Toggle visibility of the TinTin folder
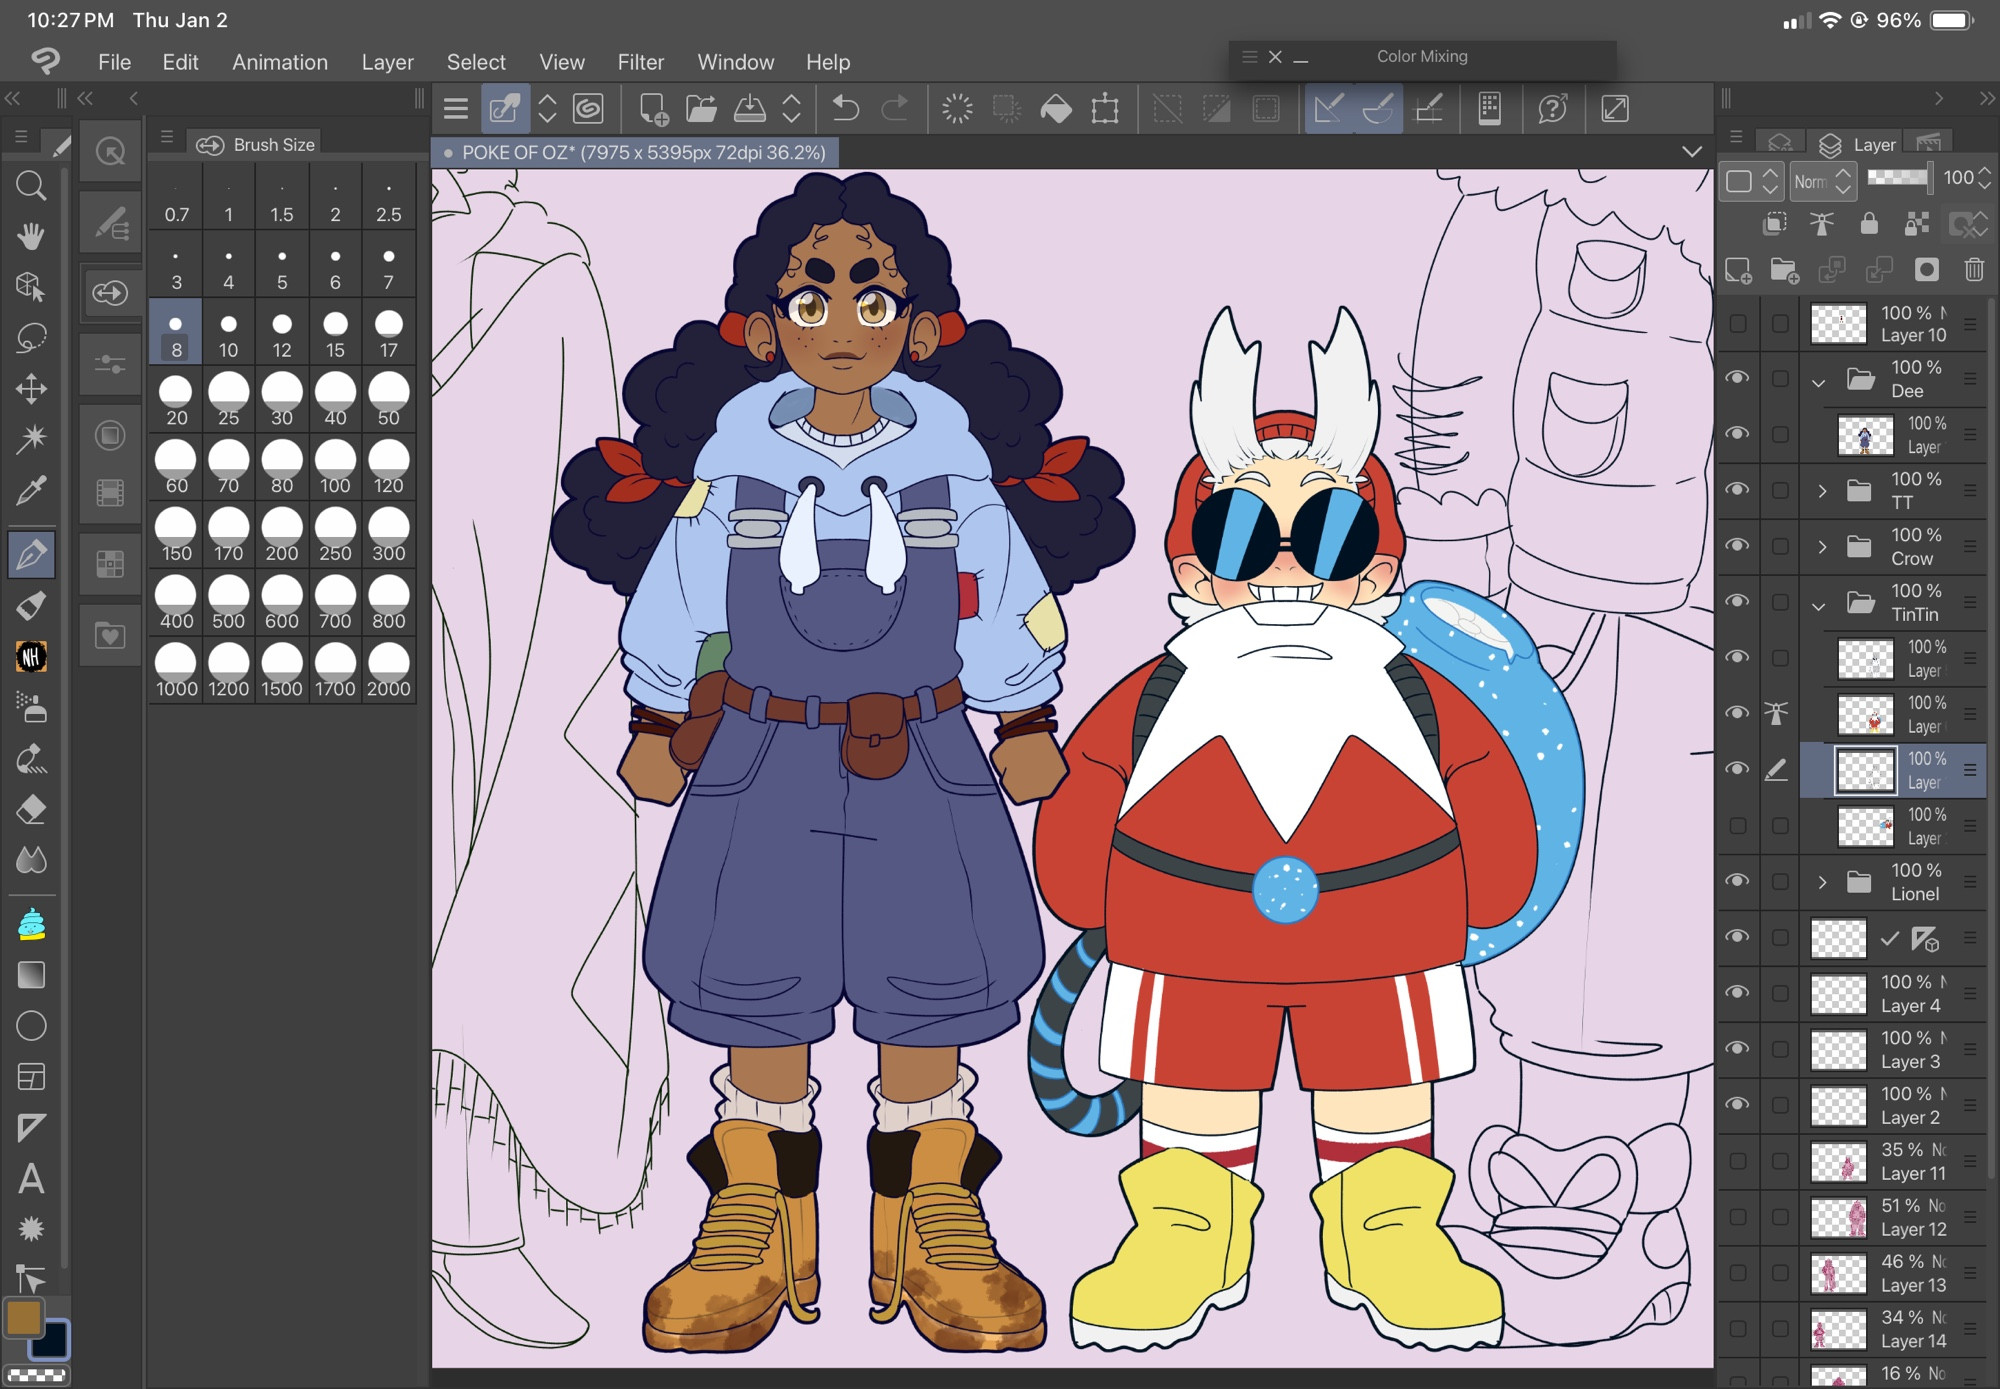 pyautogui.click(x=1738, y=602)
